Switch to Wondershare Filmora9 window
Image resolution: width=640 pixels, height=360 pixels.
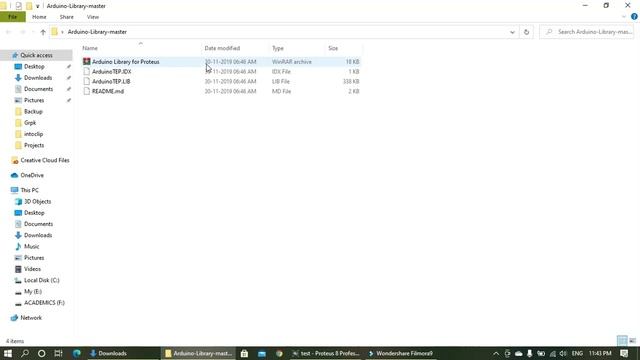[x=400, y=353]
